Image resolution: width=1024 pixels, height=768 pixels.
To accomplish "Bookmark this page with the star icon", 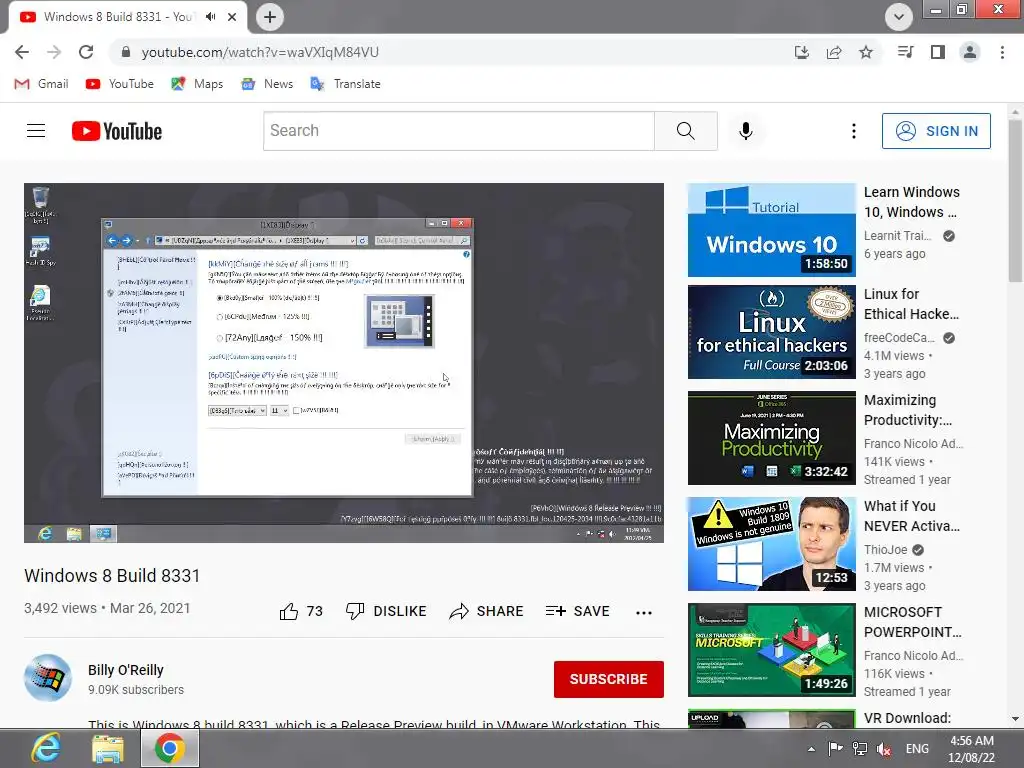I will pyautogui.click(x=866, y=52).
